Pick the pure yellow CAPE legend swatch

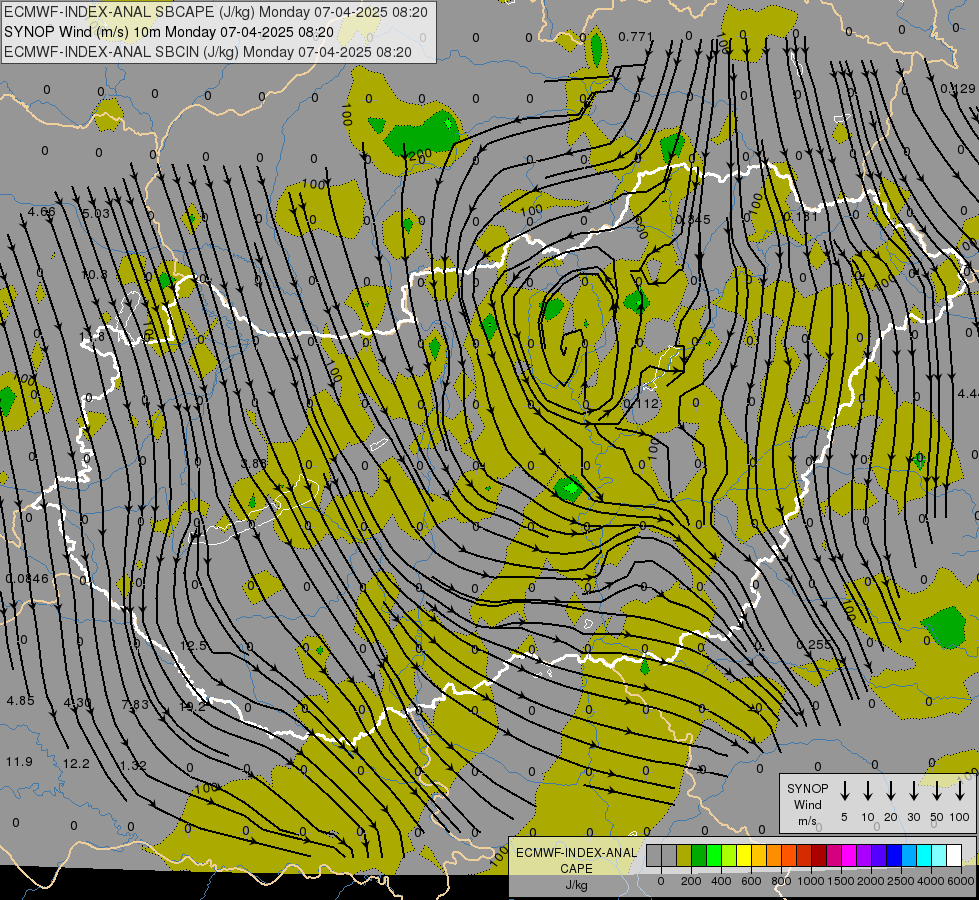(x=744, y=855)
